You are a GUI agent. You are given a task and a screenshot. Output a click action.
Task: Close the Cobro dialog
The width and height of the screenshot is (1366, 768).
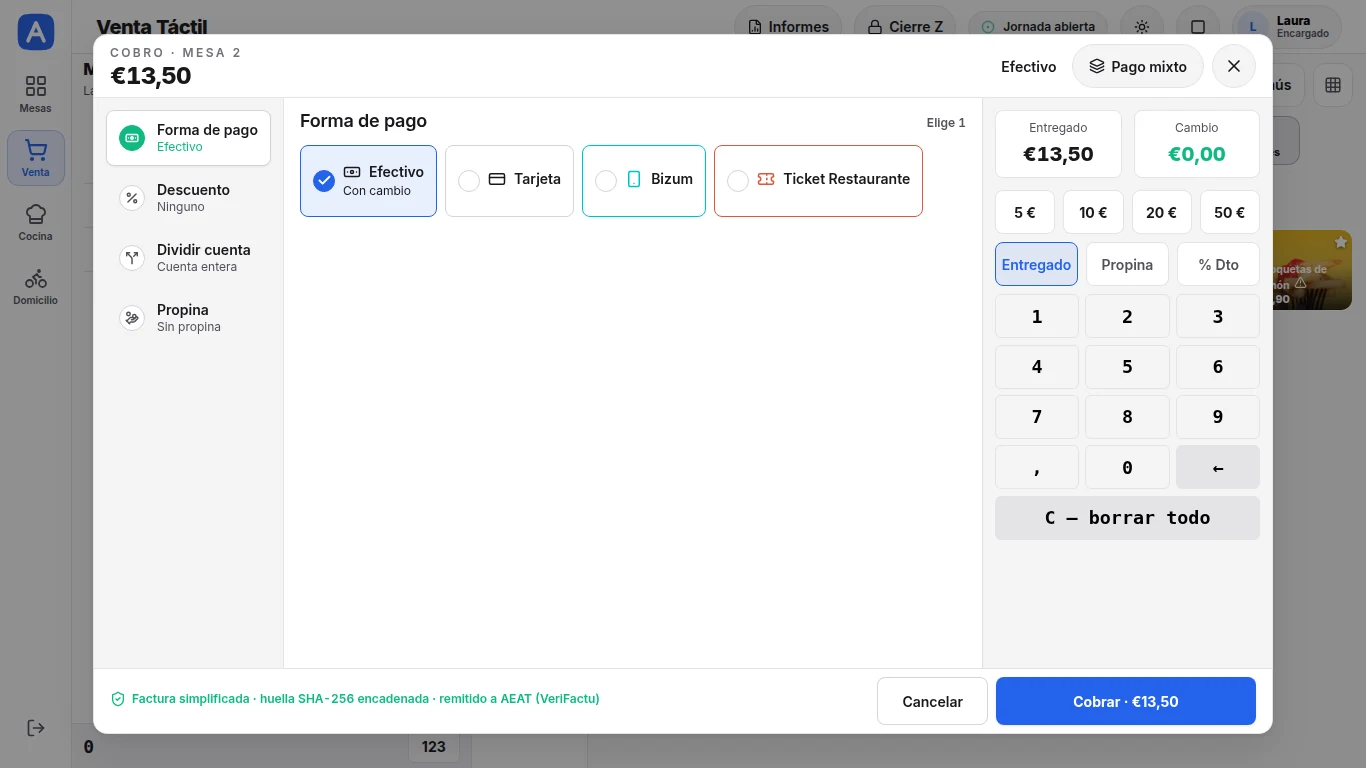tap(1234, 66)
